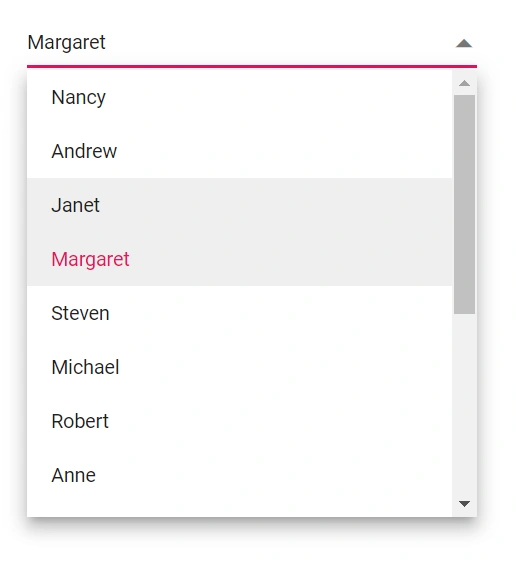This screenshot has width=516, height=567.
Task: Pick Robert from the options
Action: tap(239, 421)
